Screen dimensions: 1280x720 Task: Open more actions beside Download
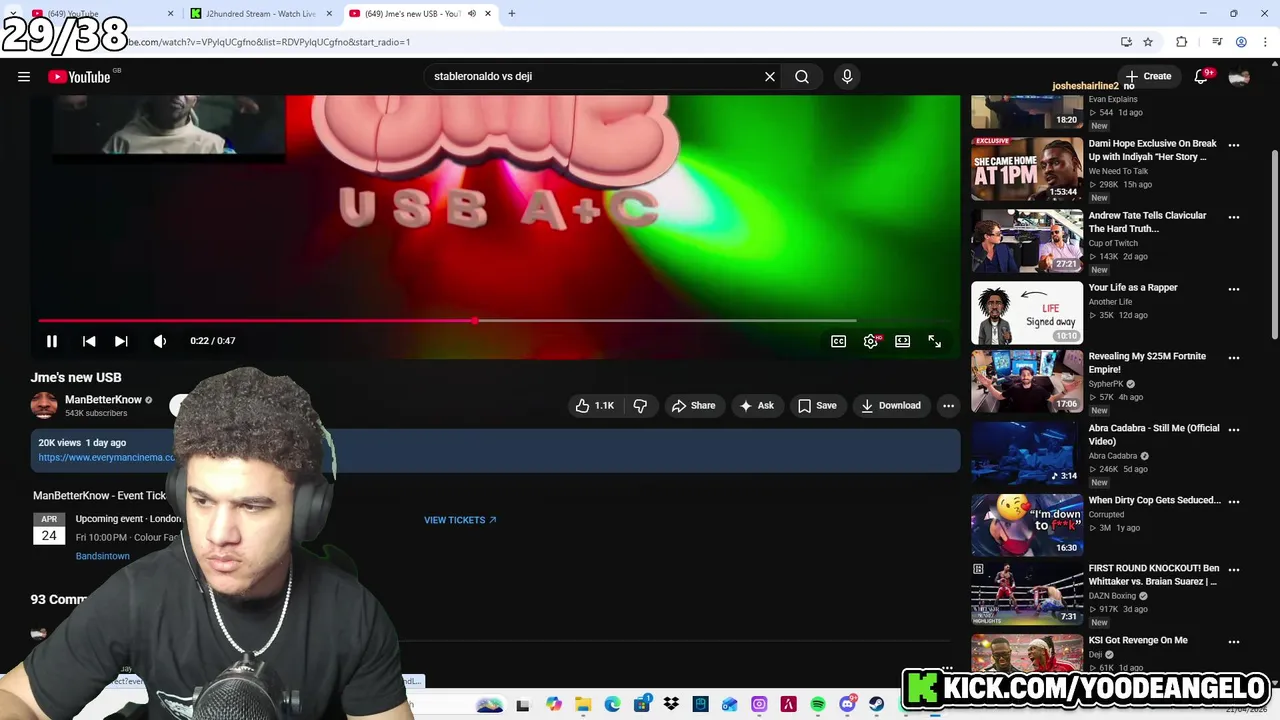coord(948,405)
